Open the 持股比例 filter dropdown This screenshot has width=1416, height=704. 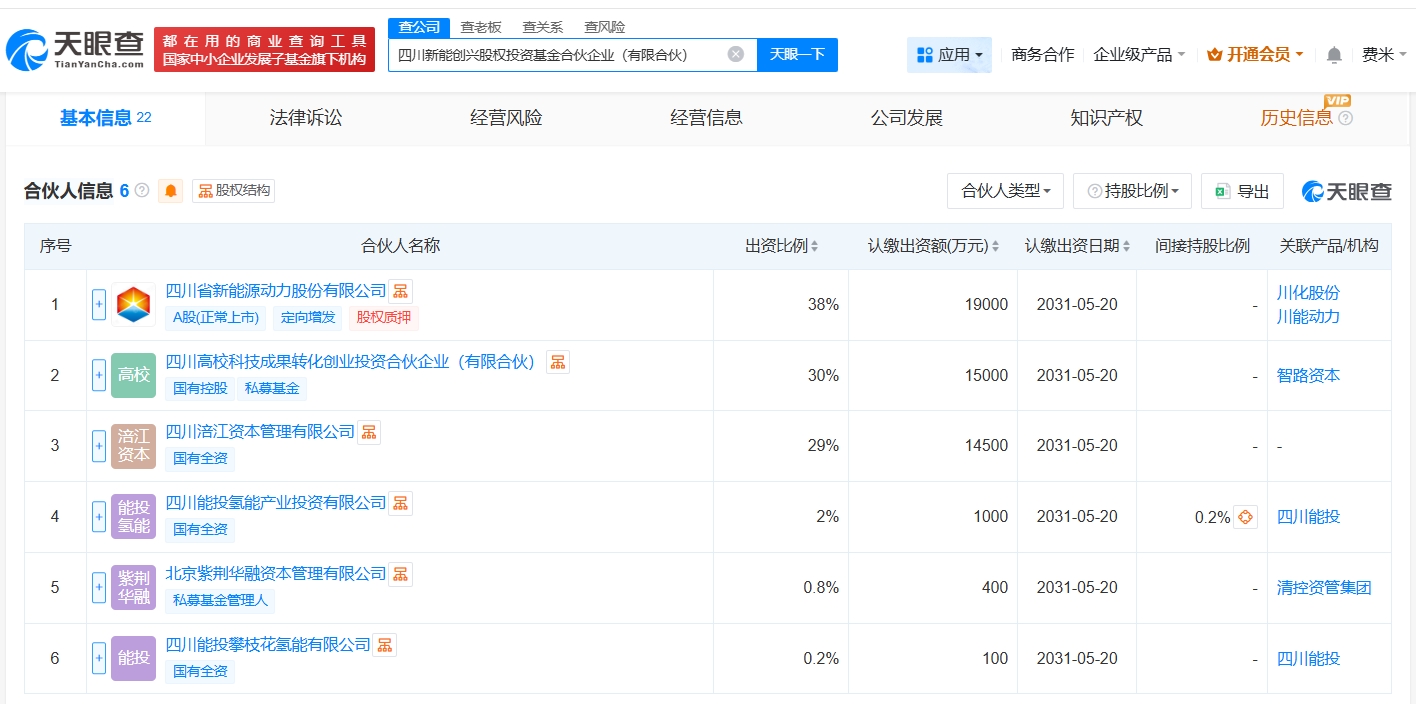(x=1132, y=191)
